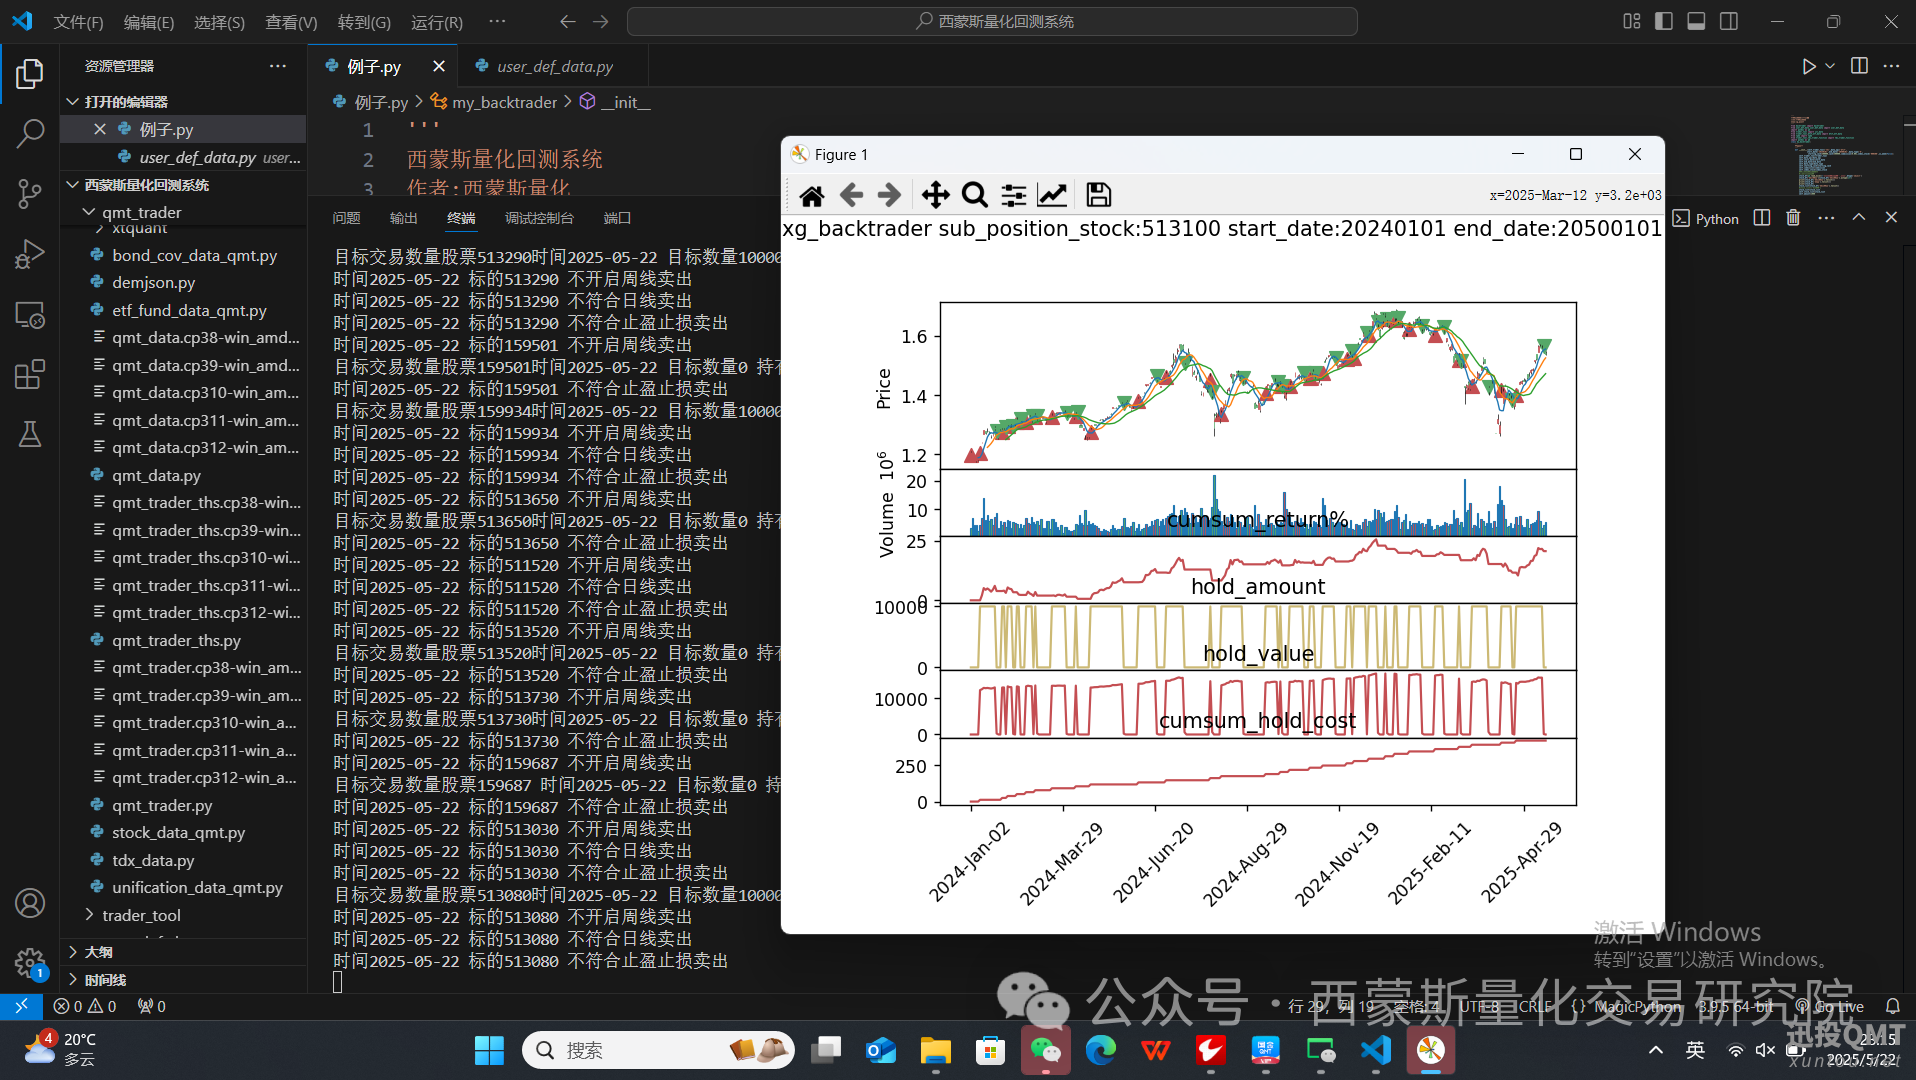
Task: Kill the terminal with trash icon
Action: (1793, 218)
